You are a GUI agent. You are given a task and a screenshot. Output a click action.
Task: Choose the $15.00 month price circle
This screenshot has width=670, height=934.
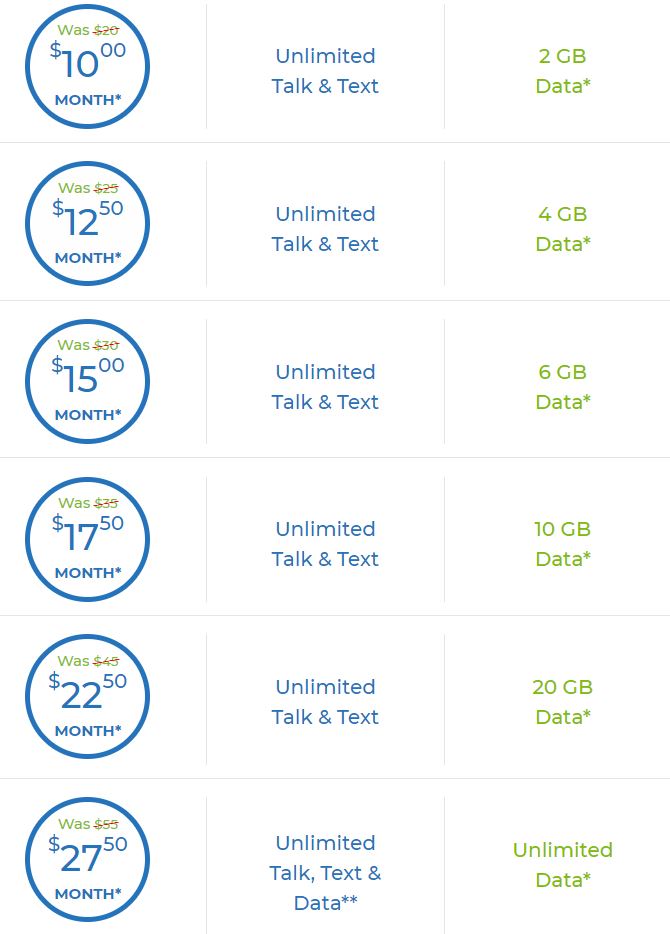(88, 381)
